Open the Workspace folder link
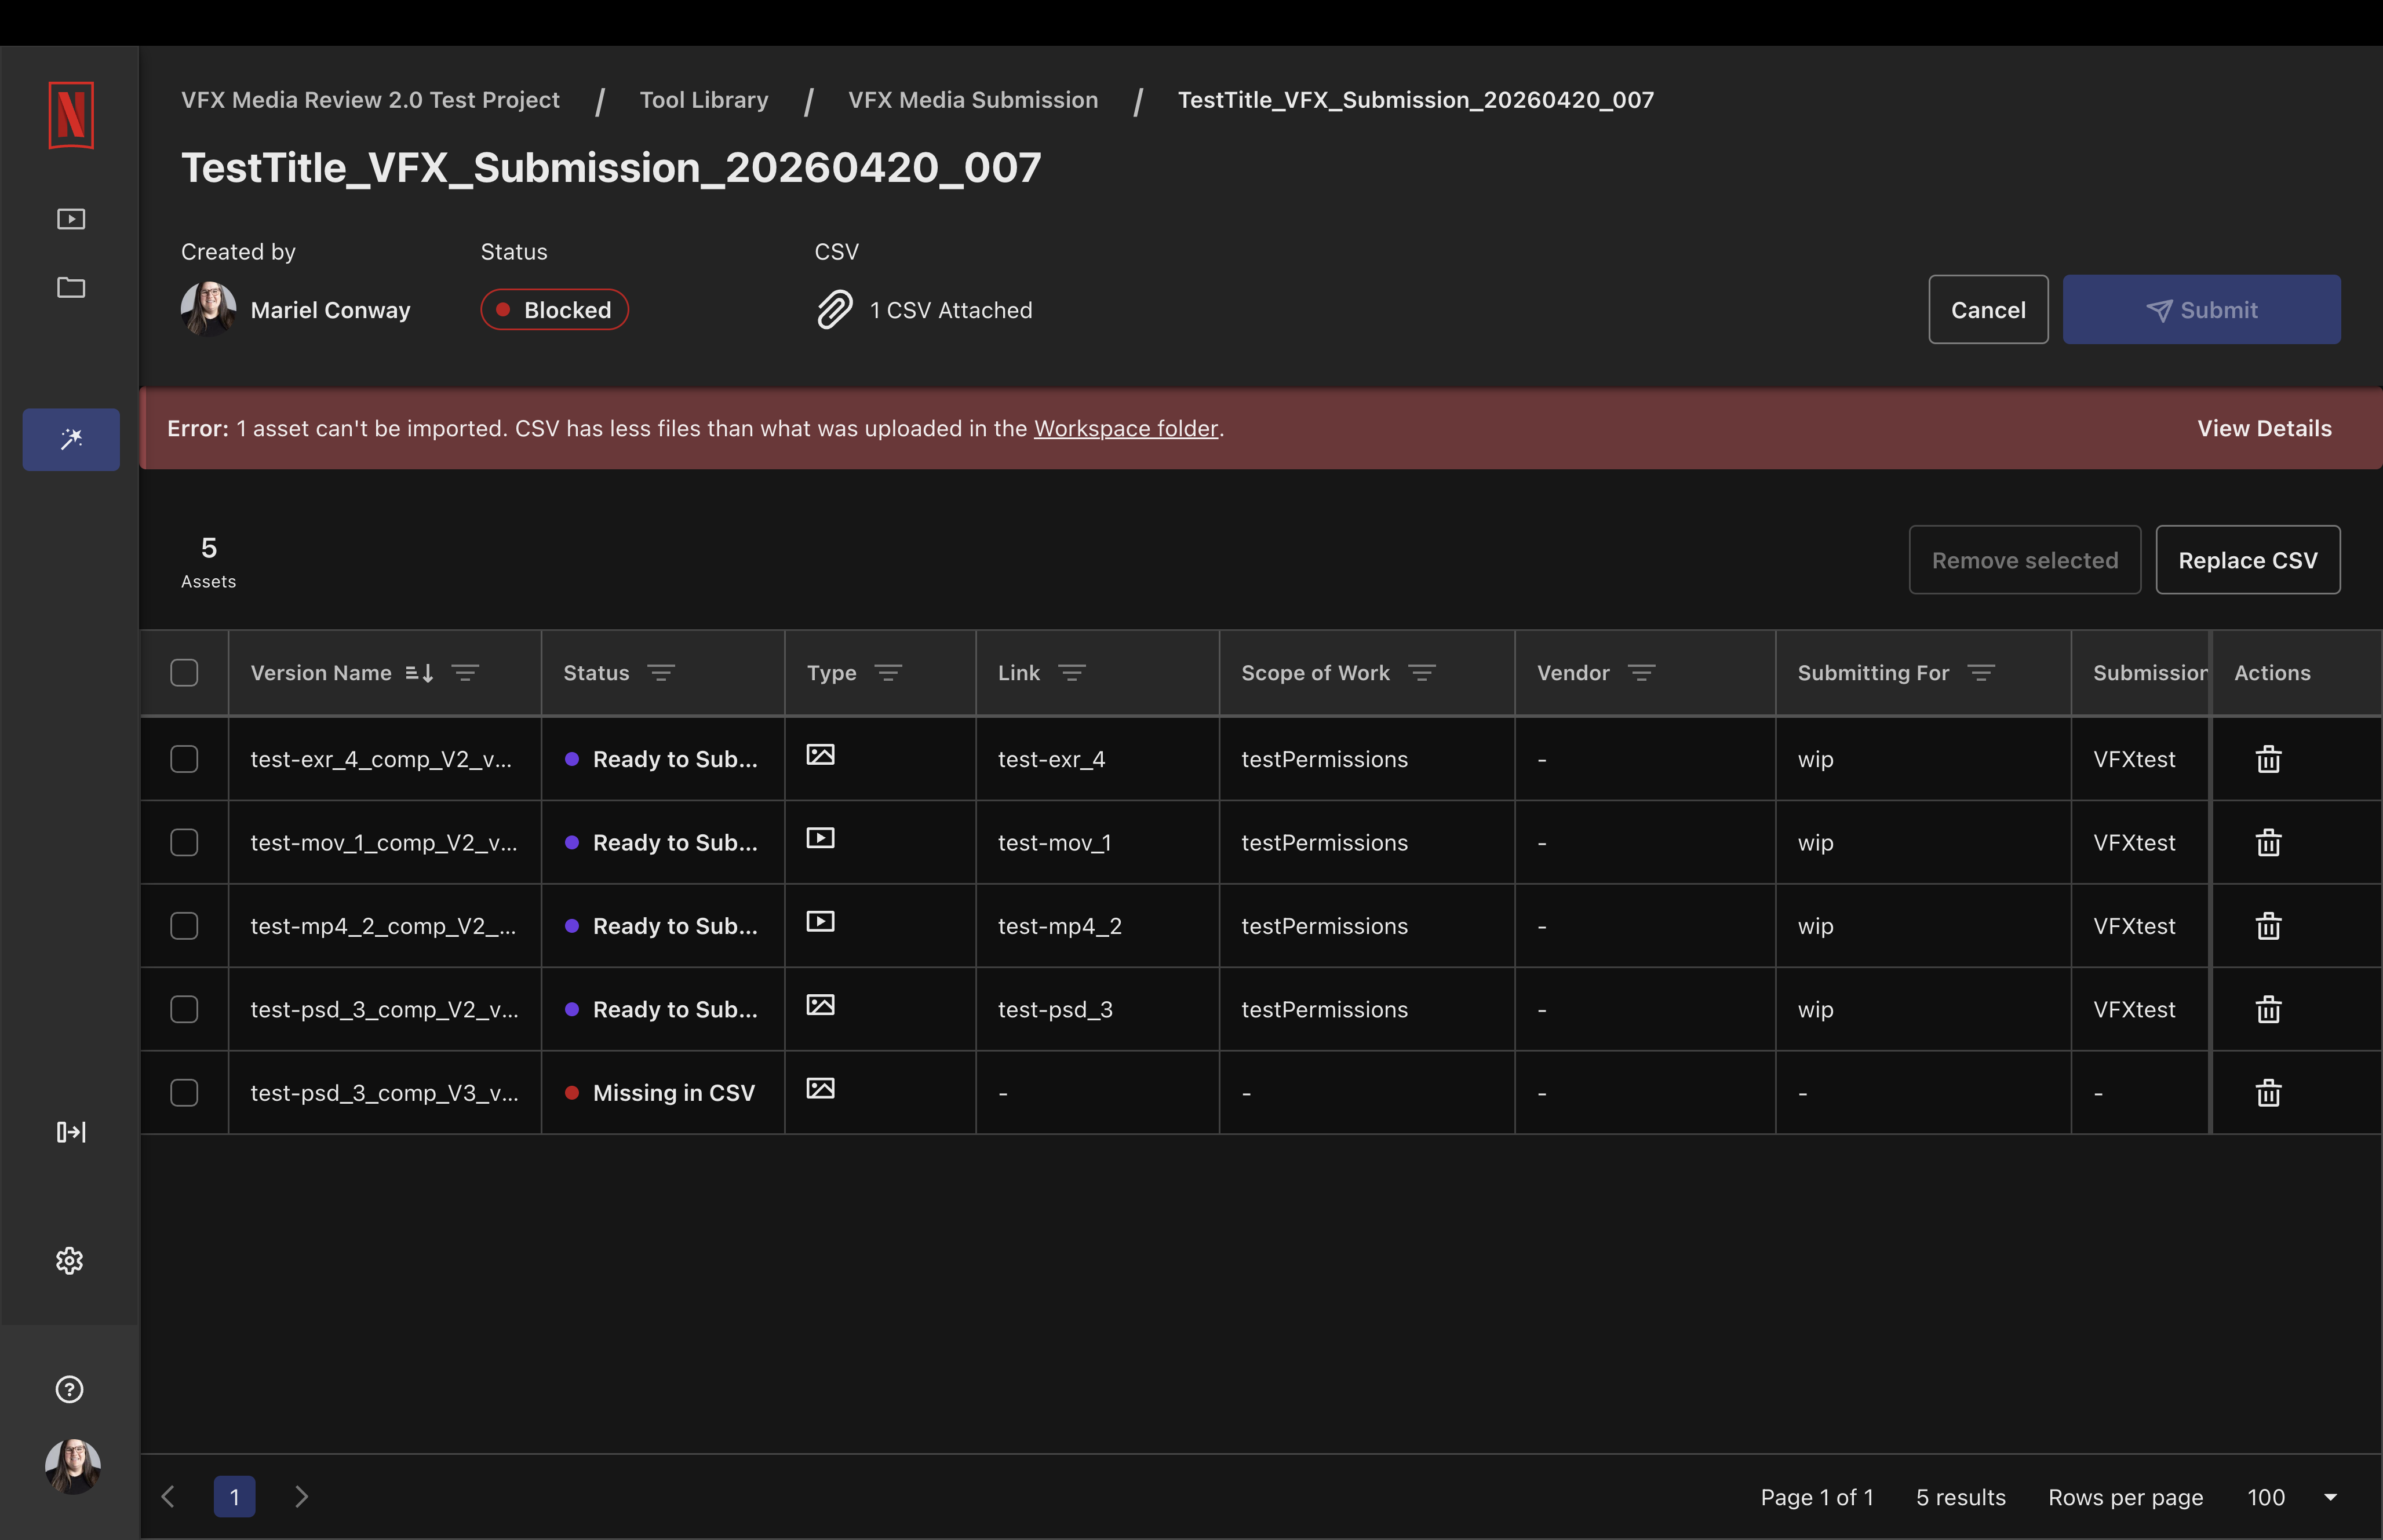 click(1126, 429)
